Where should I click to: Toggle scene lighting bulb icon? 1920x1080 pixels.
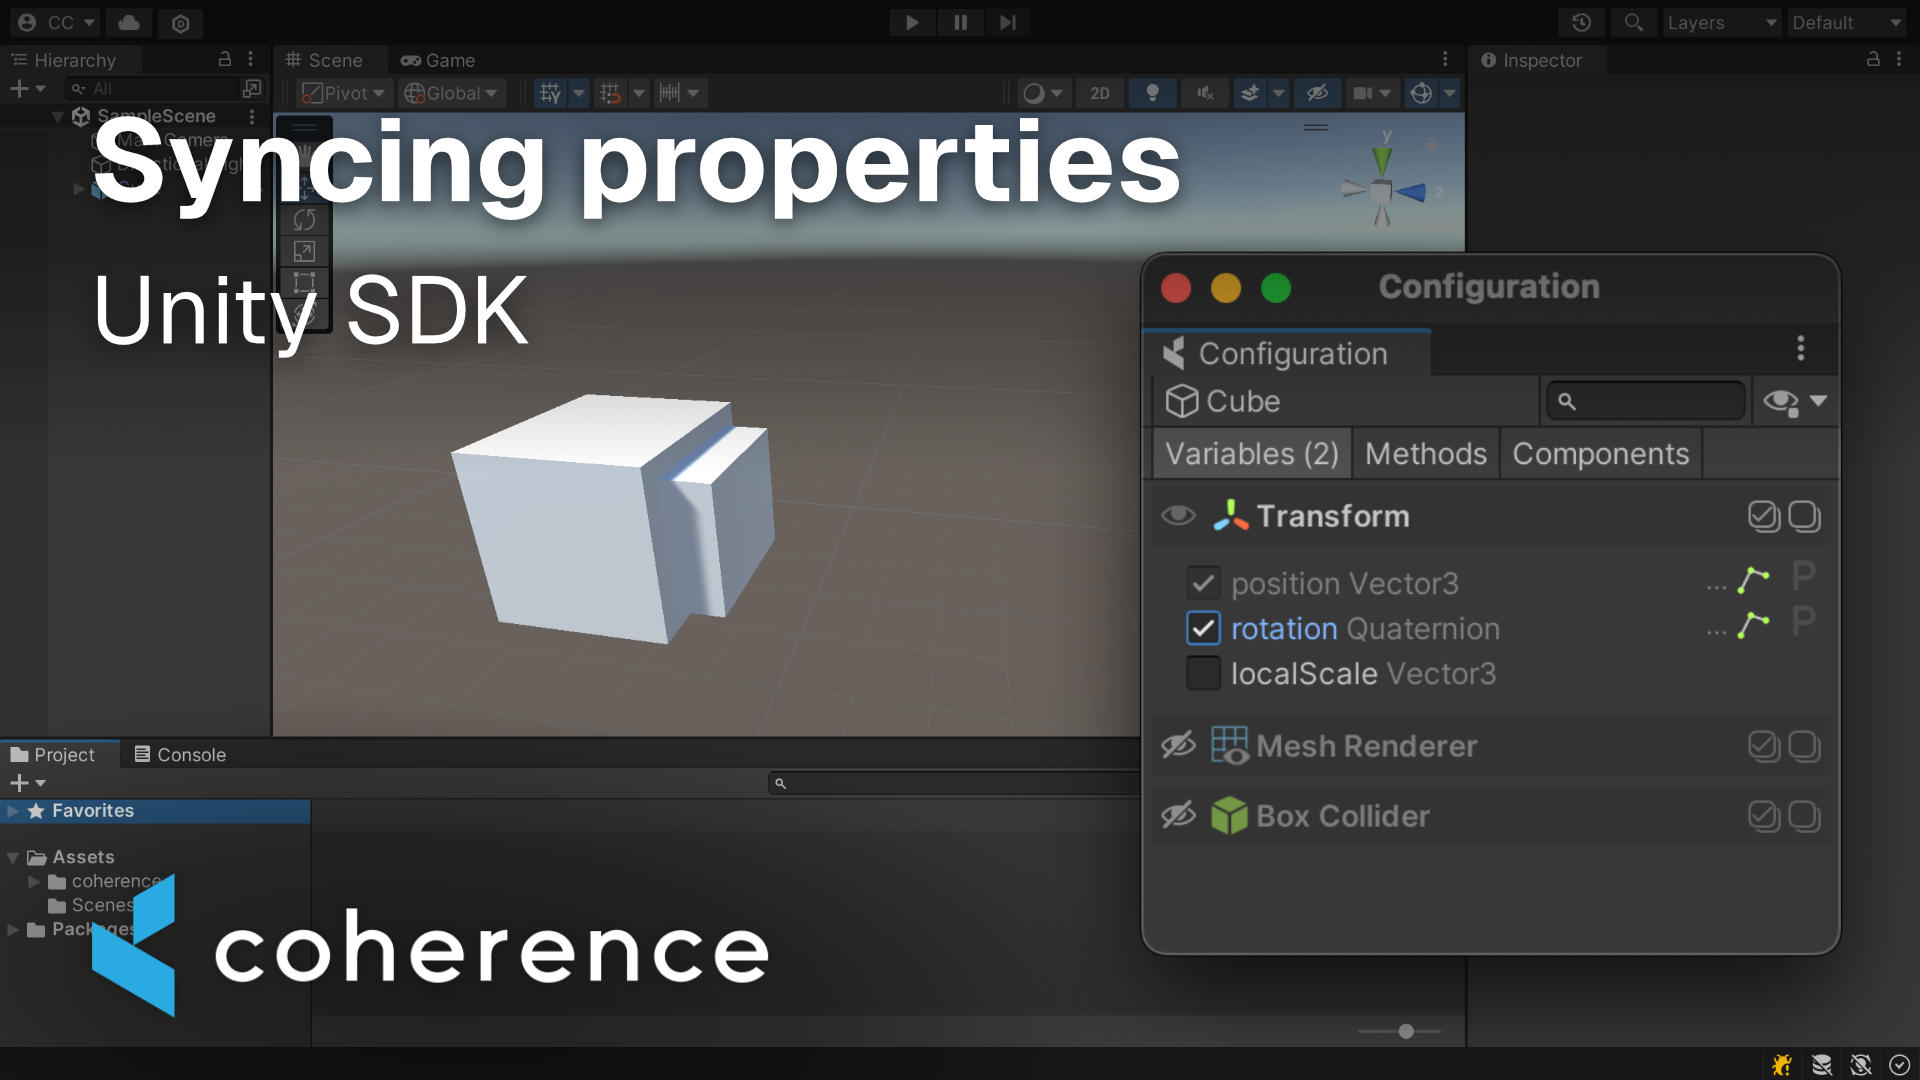(1152, 93)
